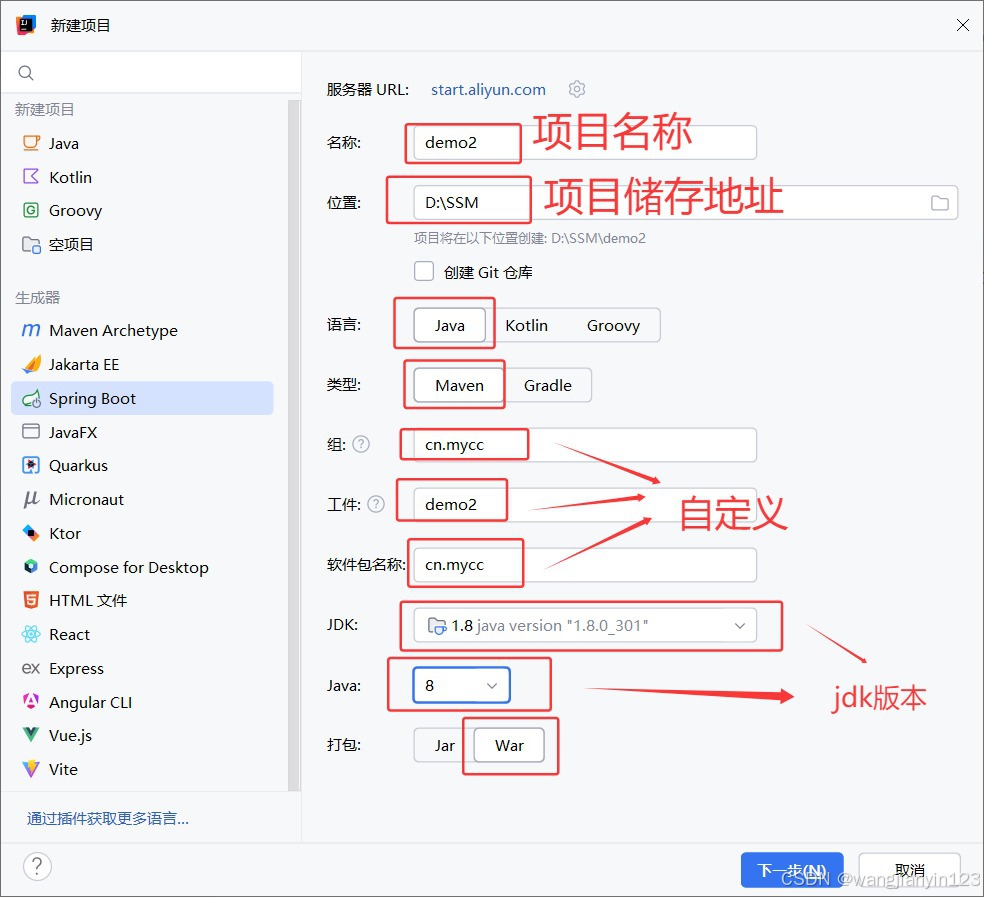This screenshot has width=984, height=897.
Task: Select the Kotlin project type
Action: click(x=142, y=177)
